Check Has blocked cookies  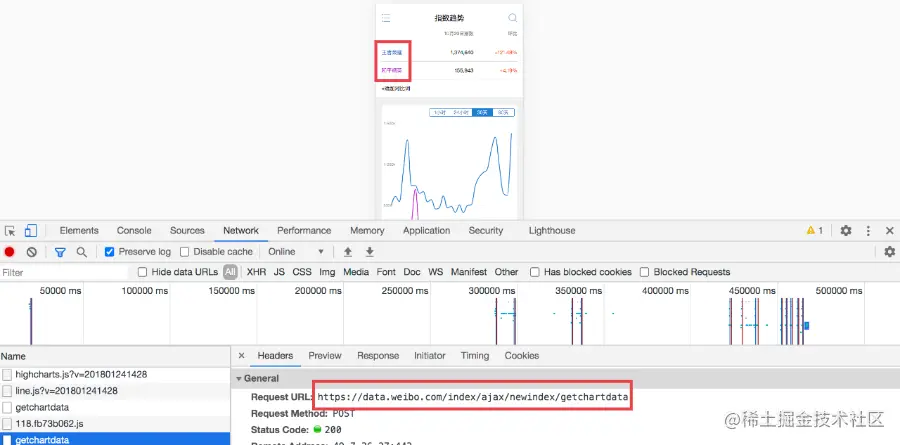pos(534,272)
